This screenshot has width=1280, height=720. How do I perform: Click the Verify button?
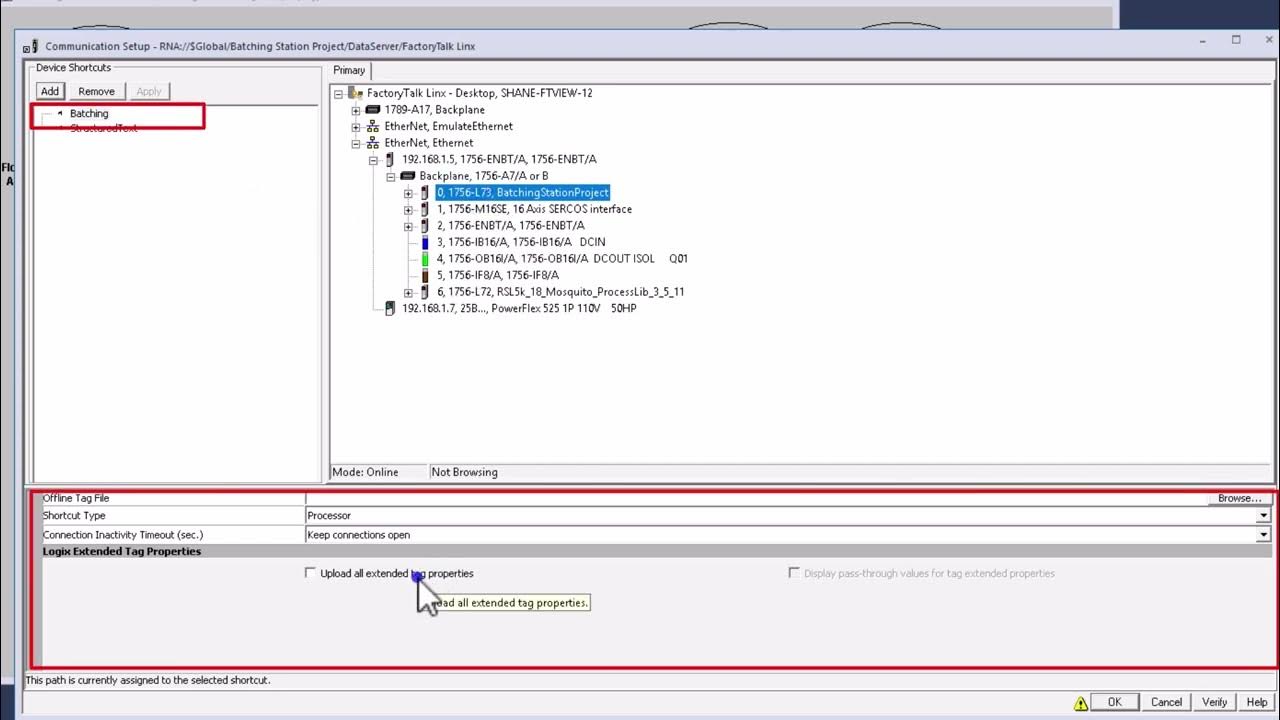(1214, 702)
